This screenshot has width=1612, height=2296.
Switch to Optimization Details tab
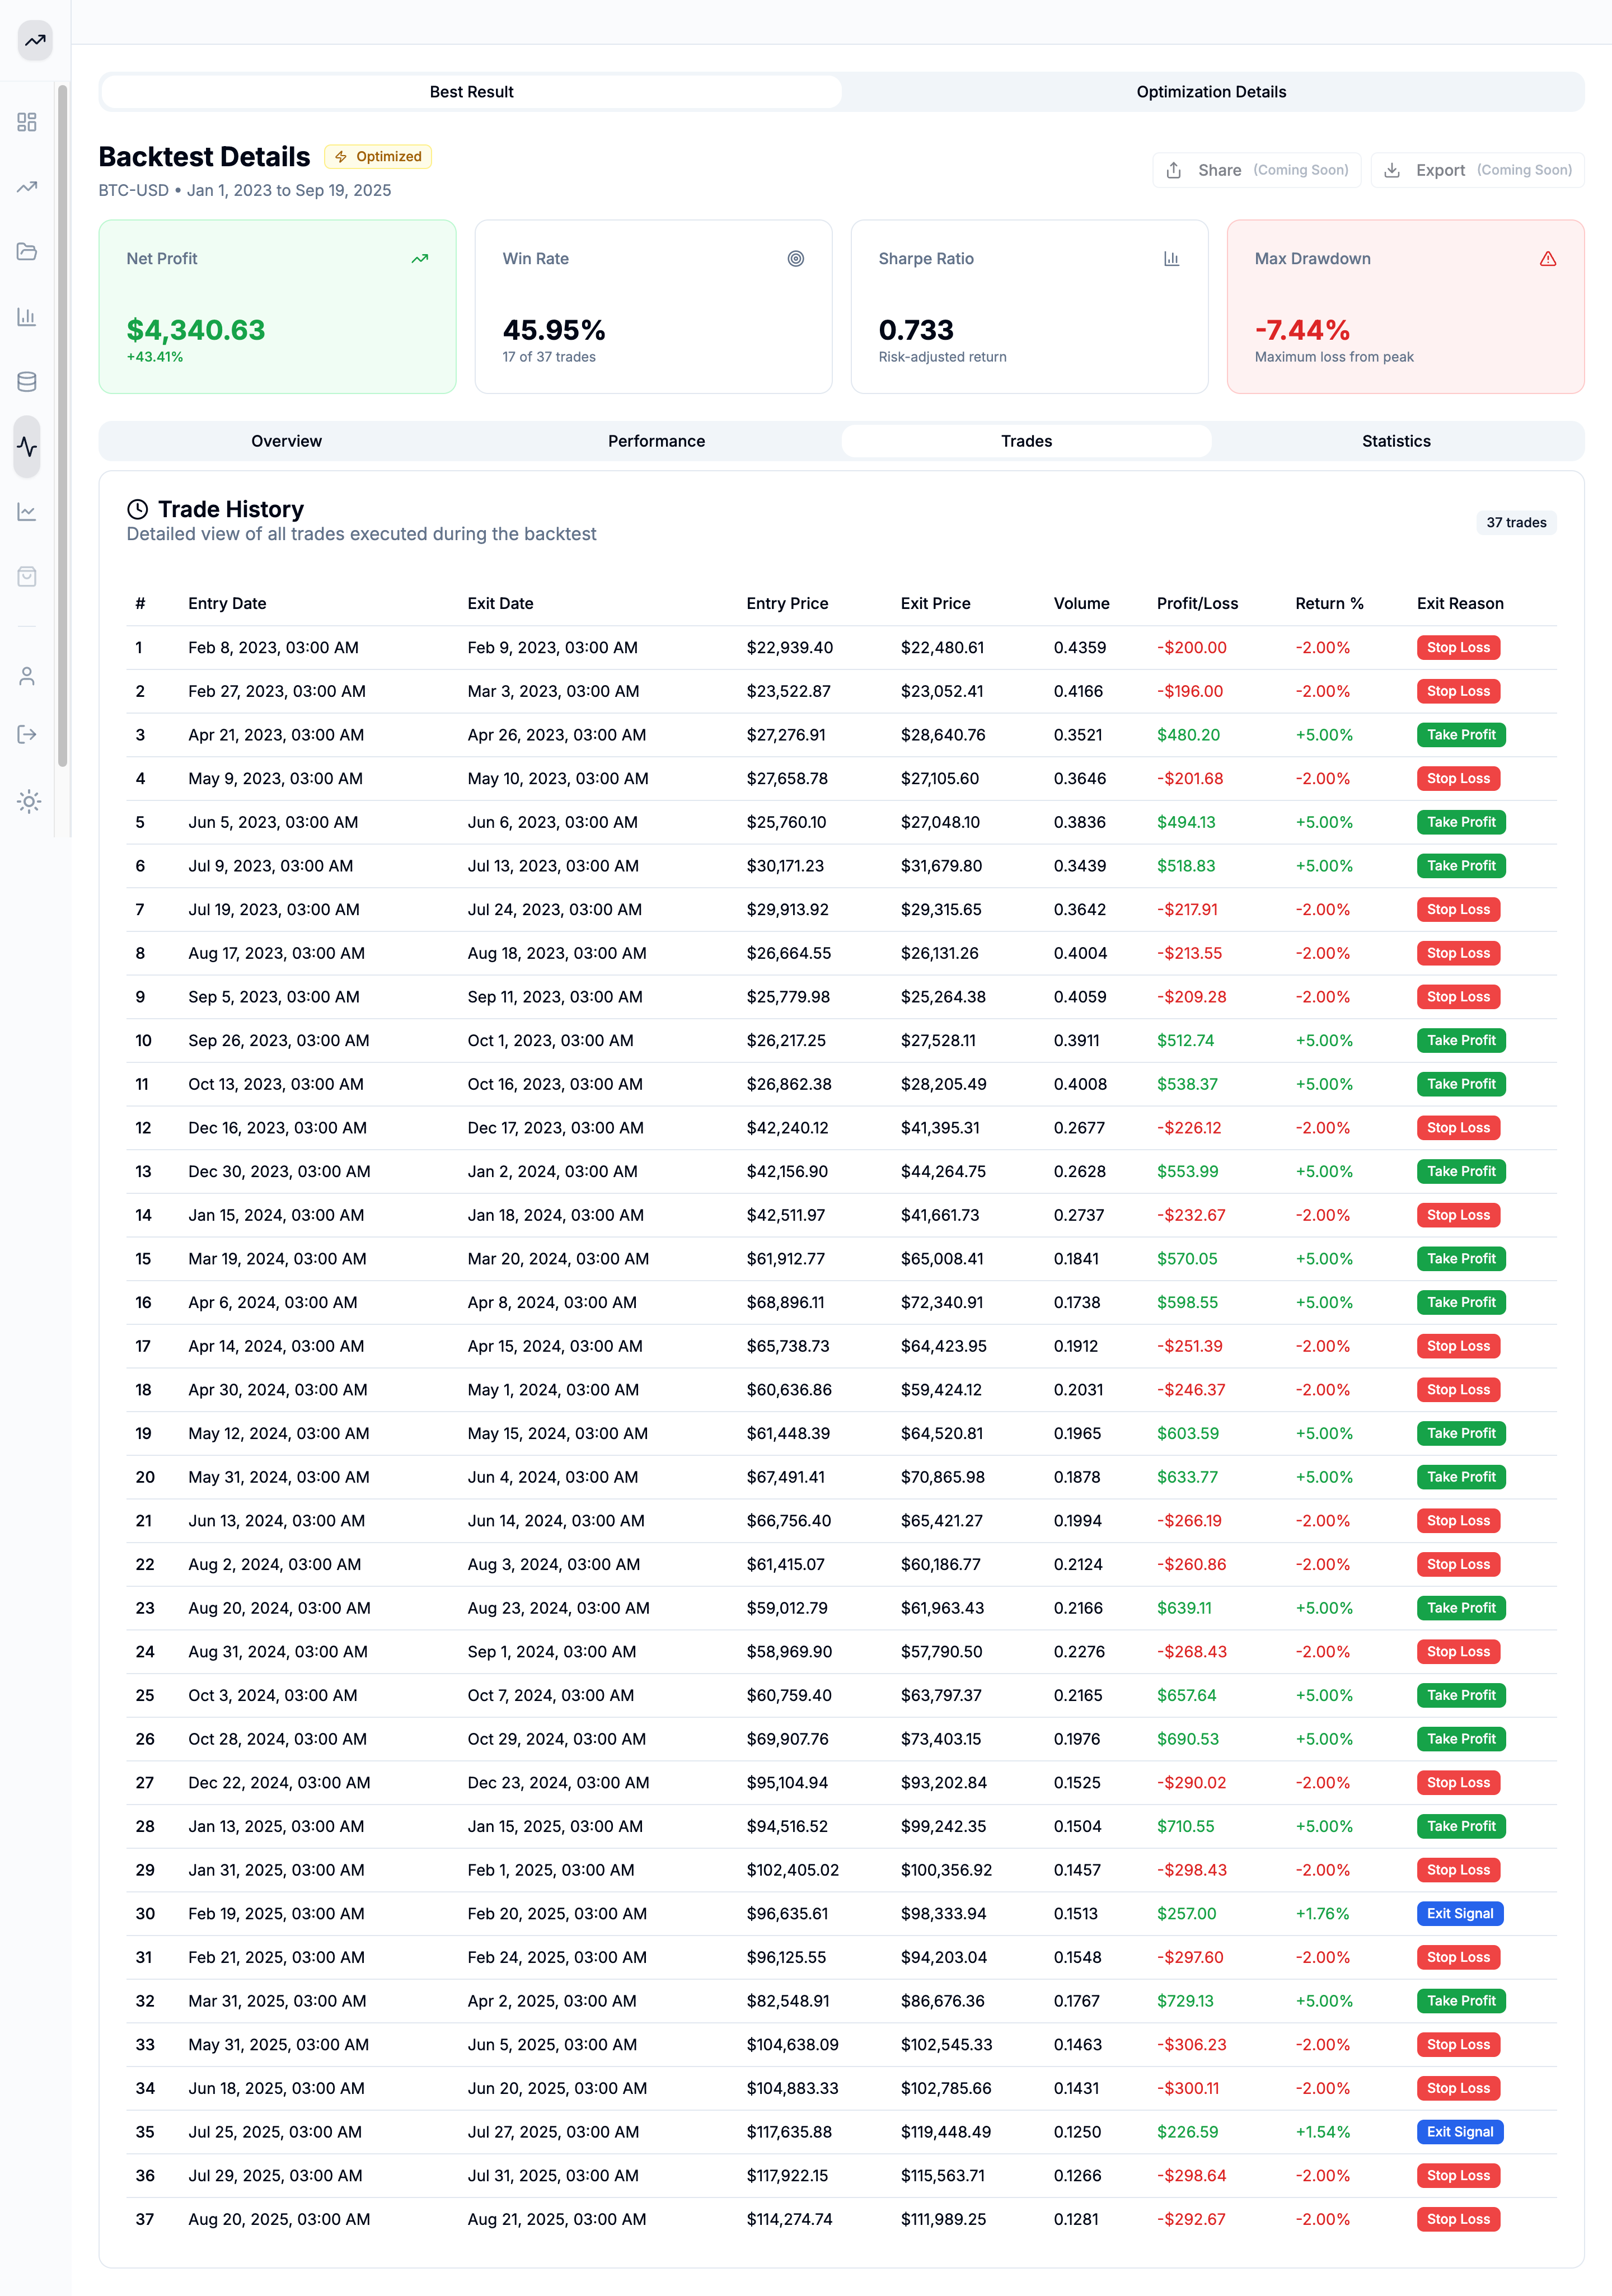point(1211,92)
